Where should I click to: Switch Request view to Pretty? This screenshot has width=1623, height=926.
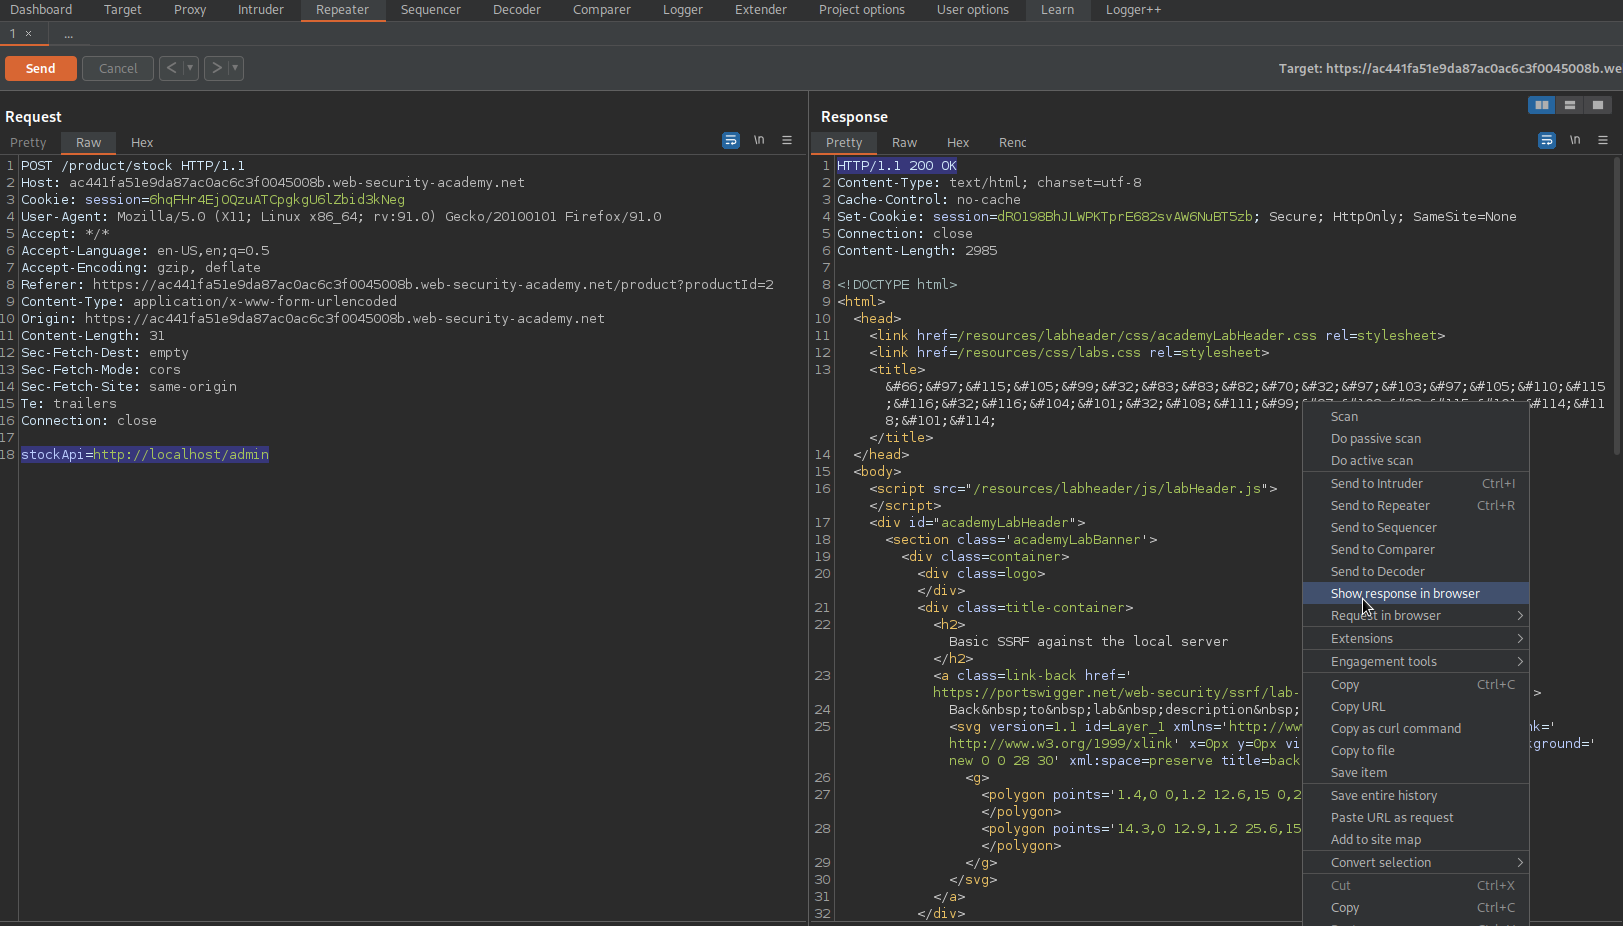coord(29,143)
